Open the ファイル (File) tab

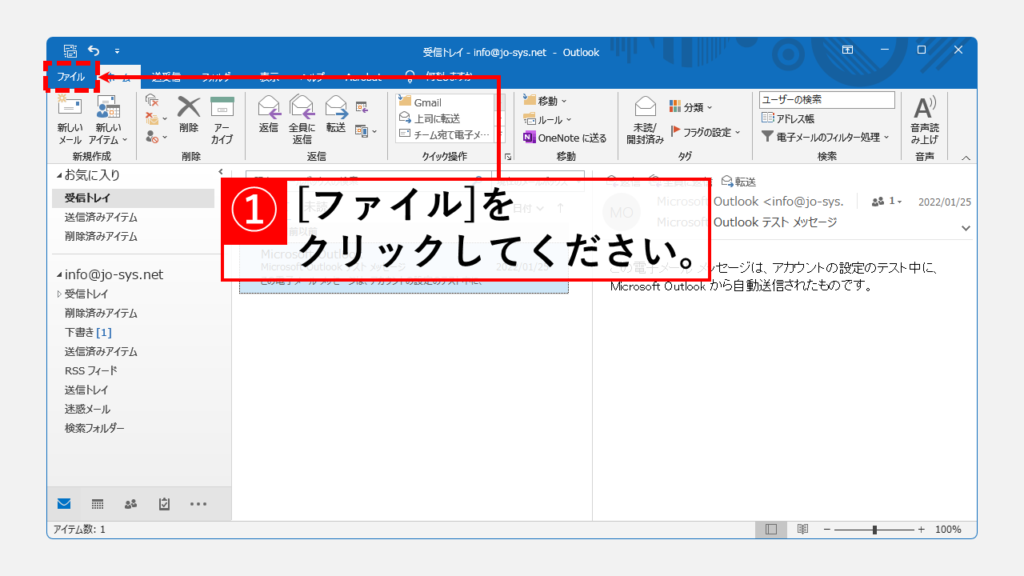pos(71,77)
